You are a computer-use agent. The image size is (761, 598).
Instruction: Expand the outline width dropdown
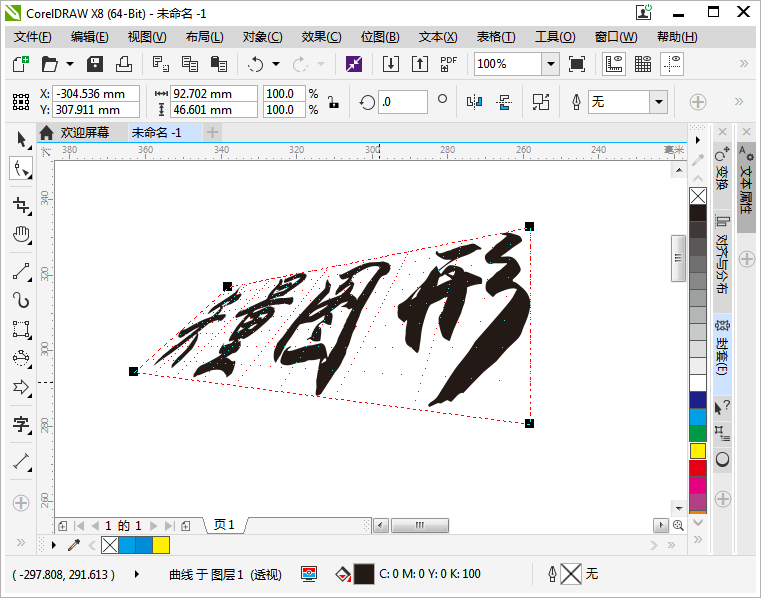[x=658, y=102]
